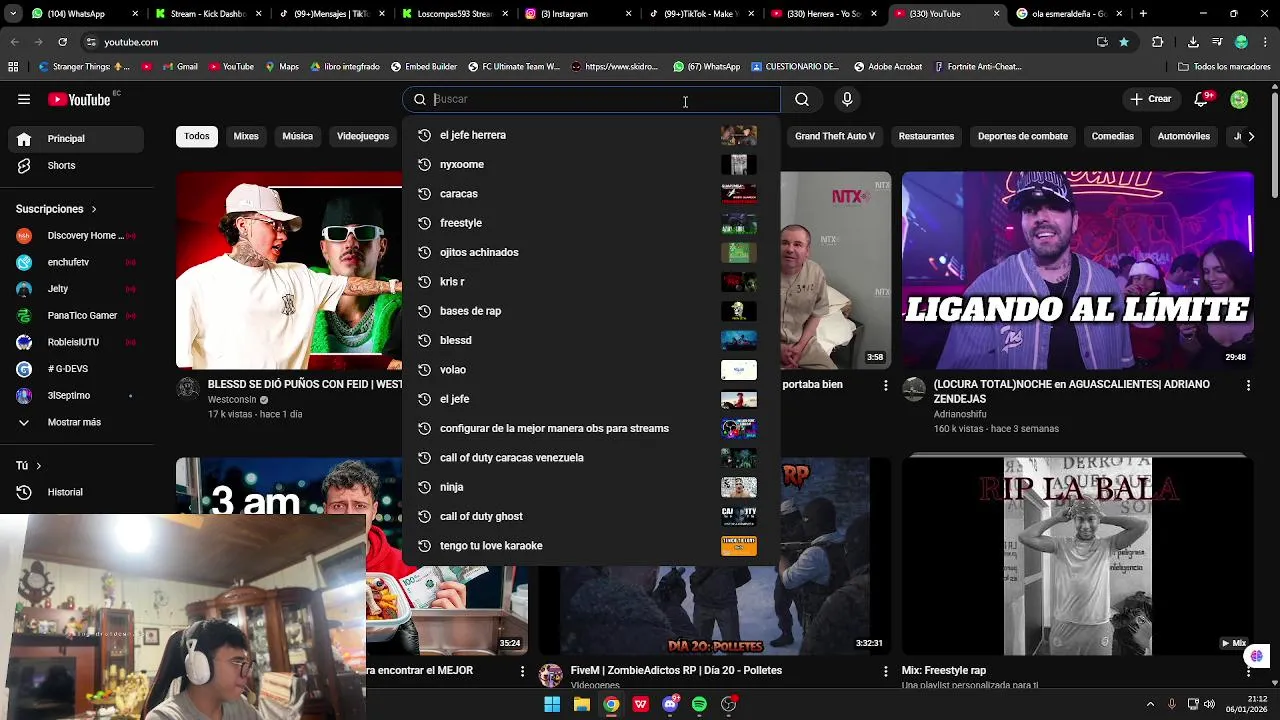Open PanaTico Gamer subscription channel
1280x720 pixels.
tap(76, 315)
